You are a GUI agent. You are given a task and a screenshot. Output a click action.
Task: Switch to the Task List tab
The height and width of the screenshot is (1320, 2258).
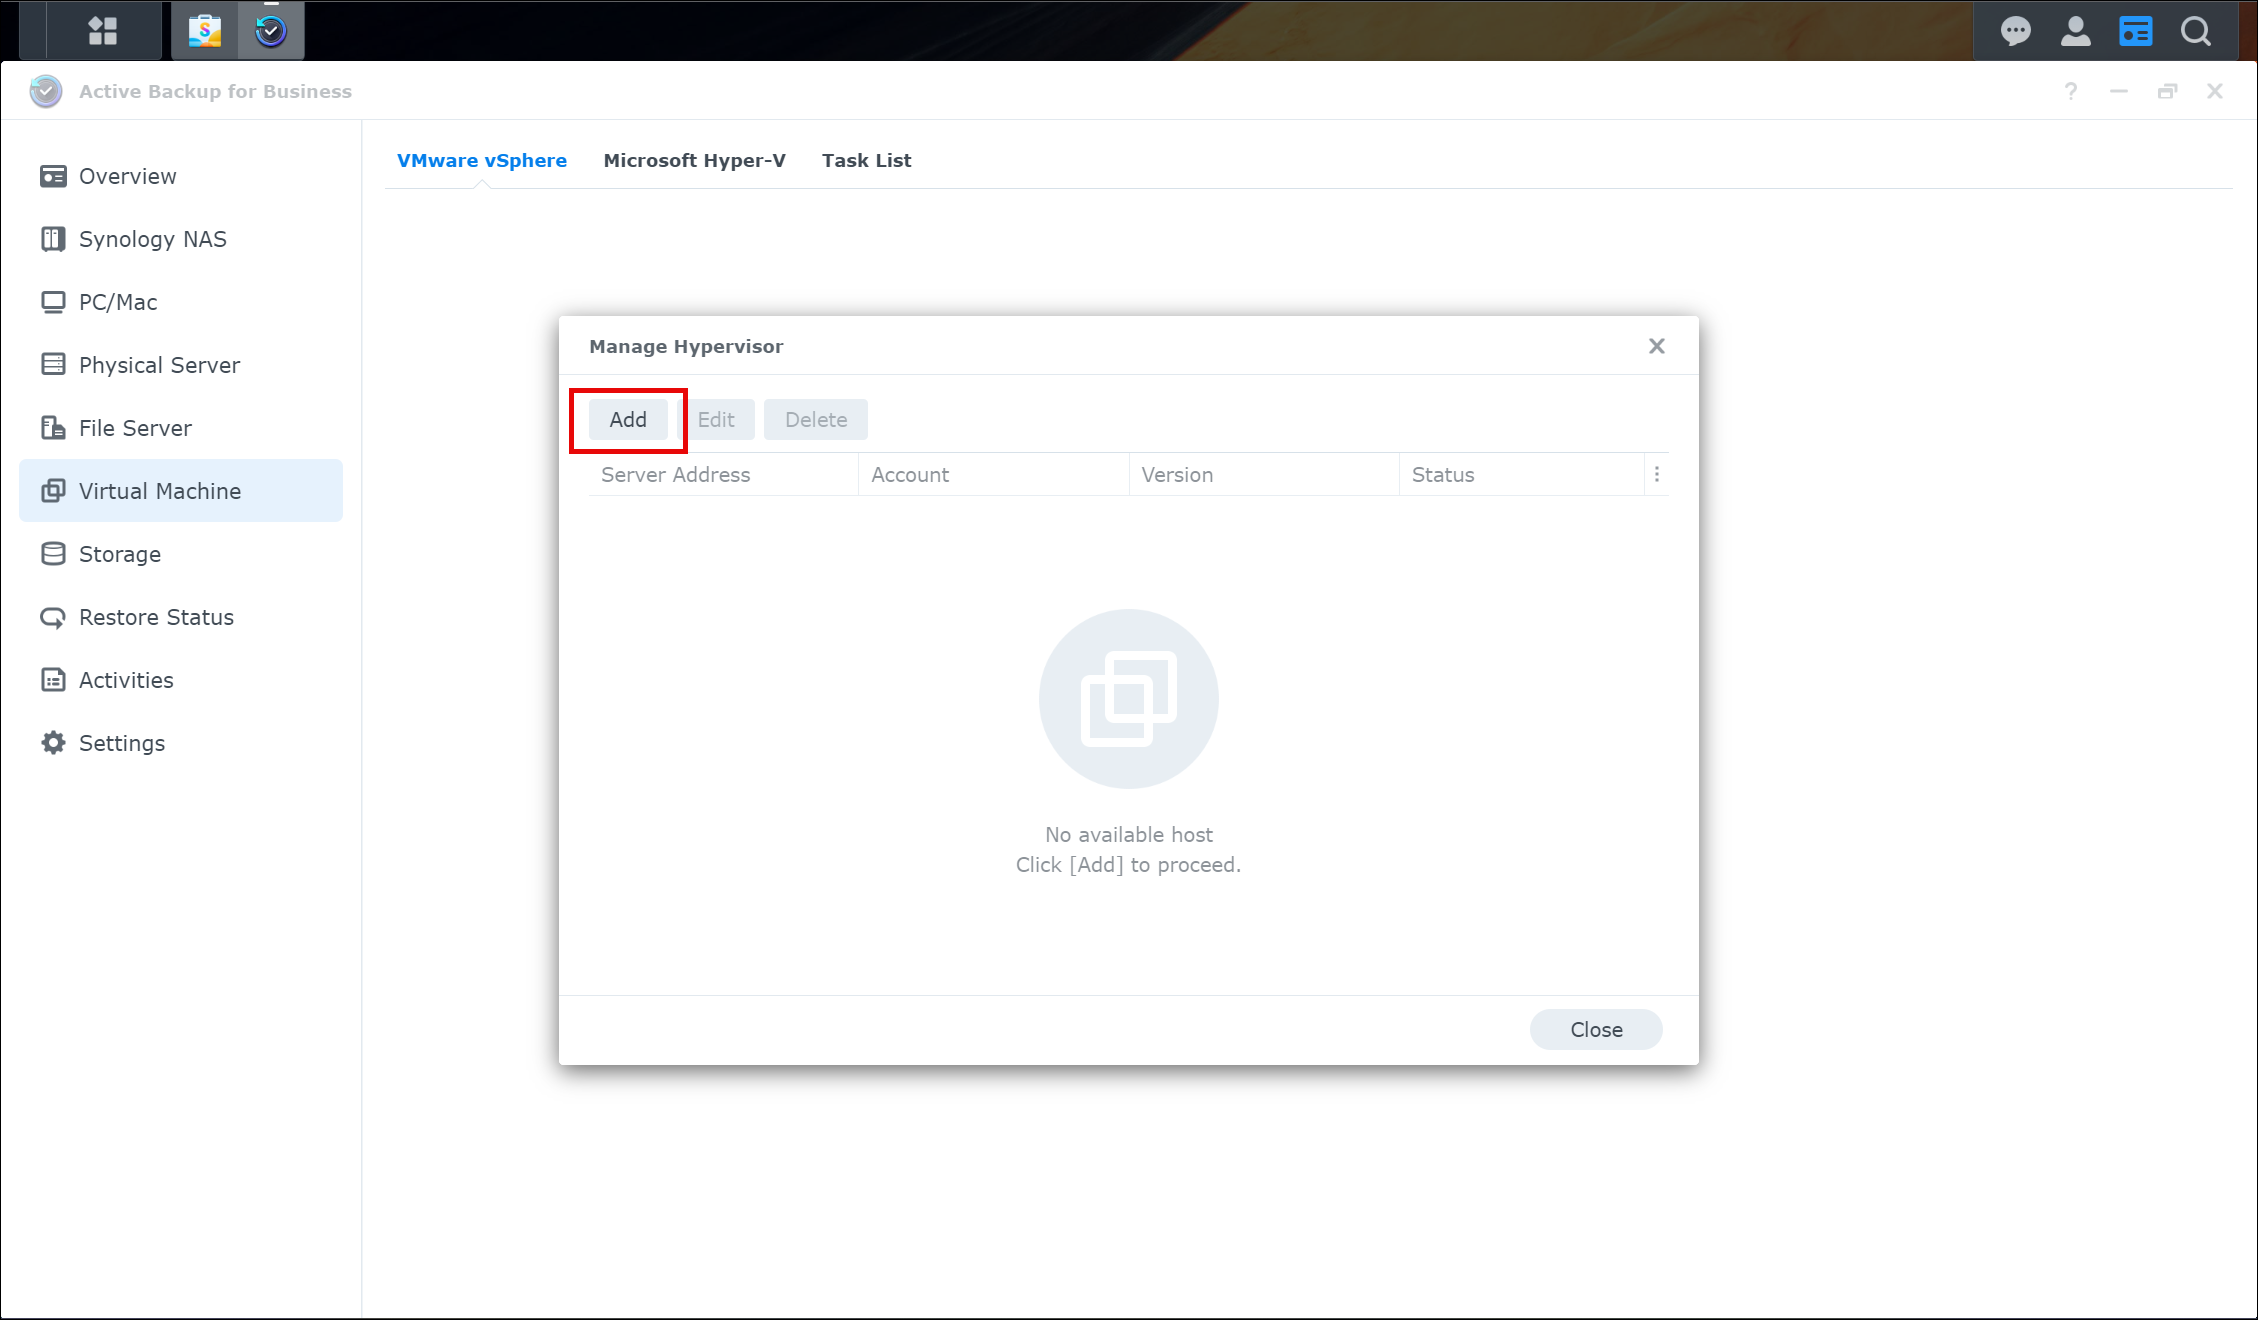[x=866, y=160]
